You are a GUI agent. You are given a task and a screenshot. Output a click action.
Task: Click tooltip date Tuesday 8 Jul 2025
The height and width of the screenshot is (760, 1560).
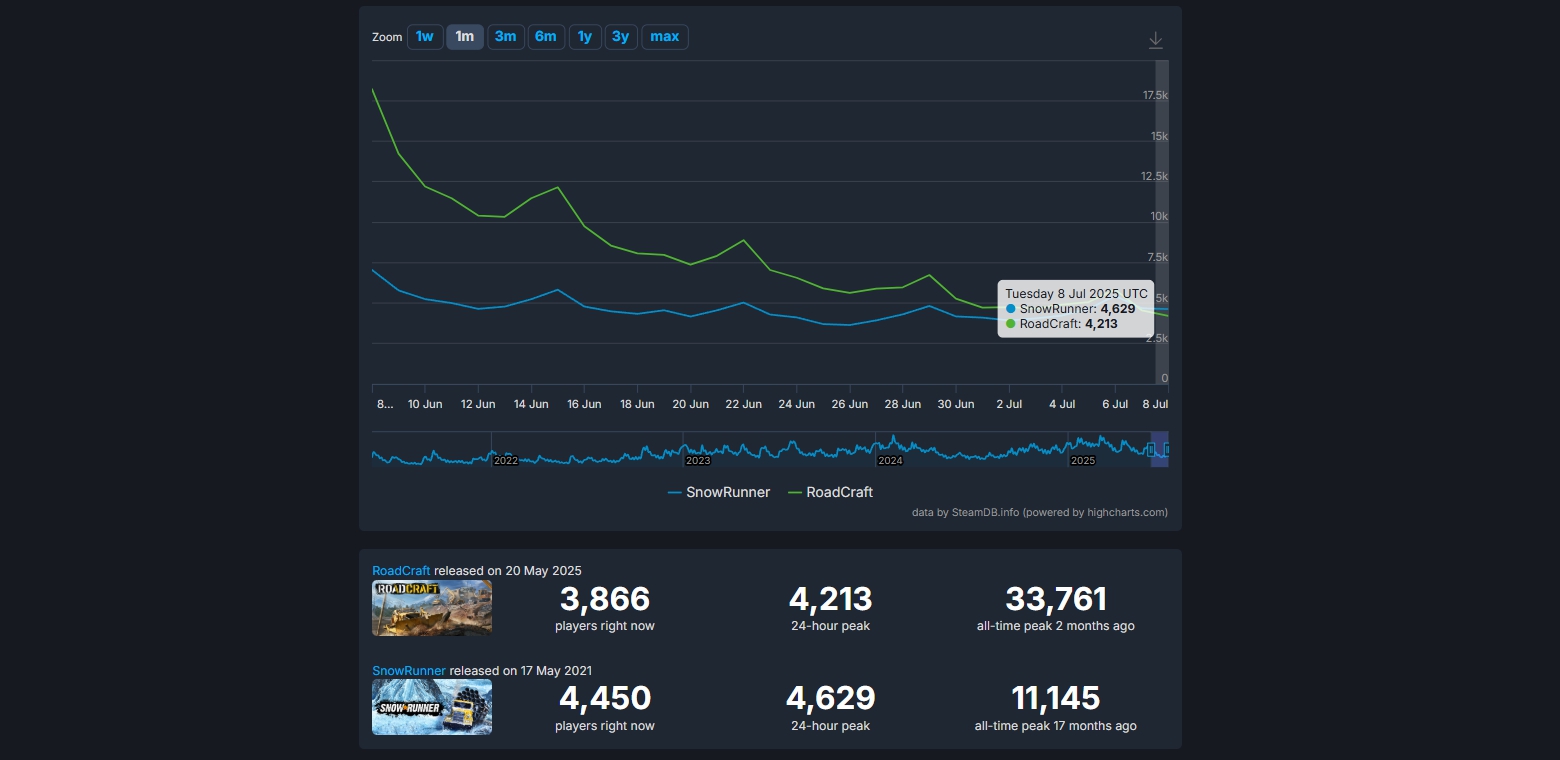click(1076, 294)
